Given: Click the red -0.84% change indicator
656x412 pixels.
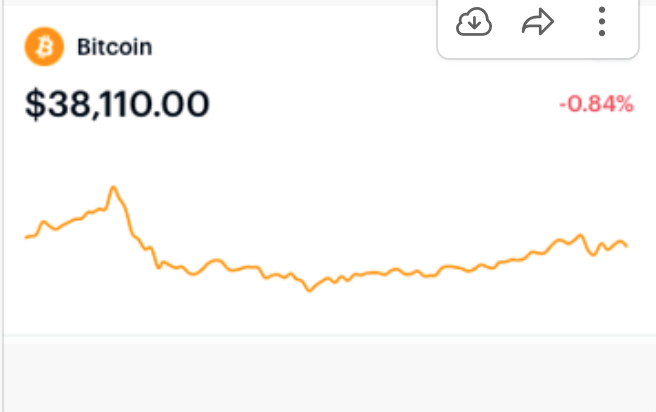Looking at the screenshot, I should click(597, 104).
